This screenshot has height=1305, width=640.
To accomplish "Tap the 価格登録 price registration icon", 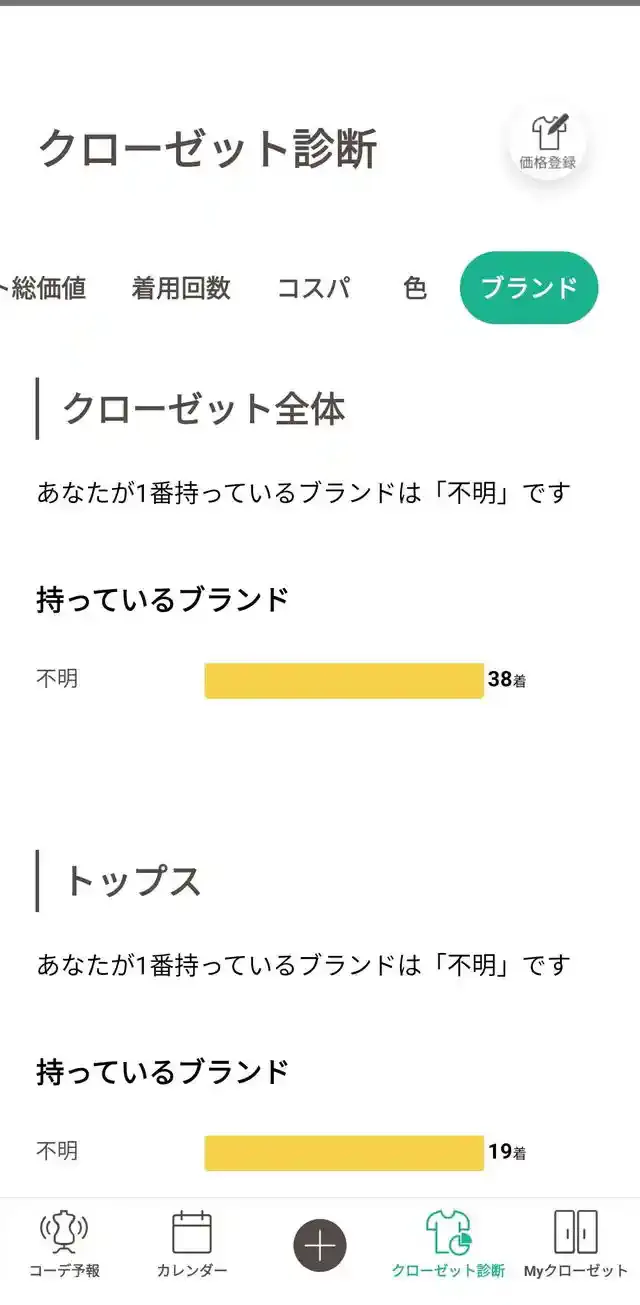I will (x=548, y=142).
